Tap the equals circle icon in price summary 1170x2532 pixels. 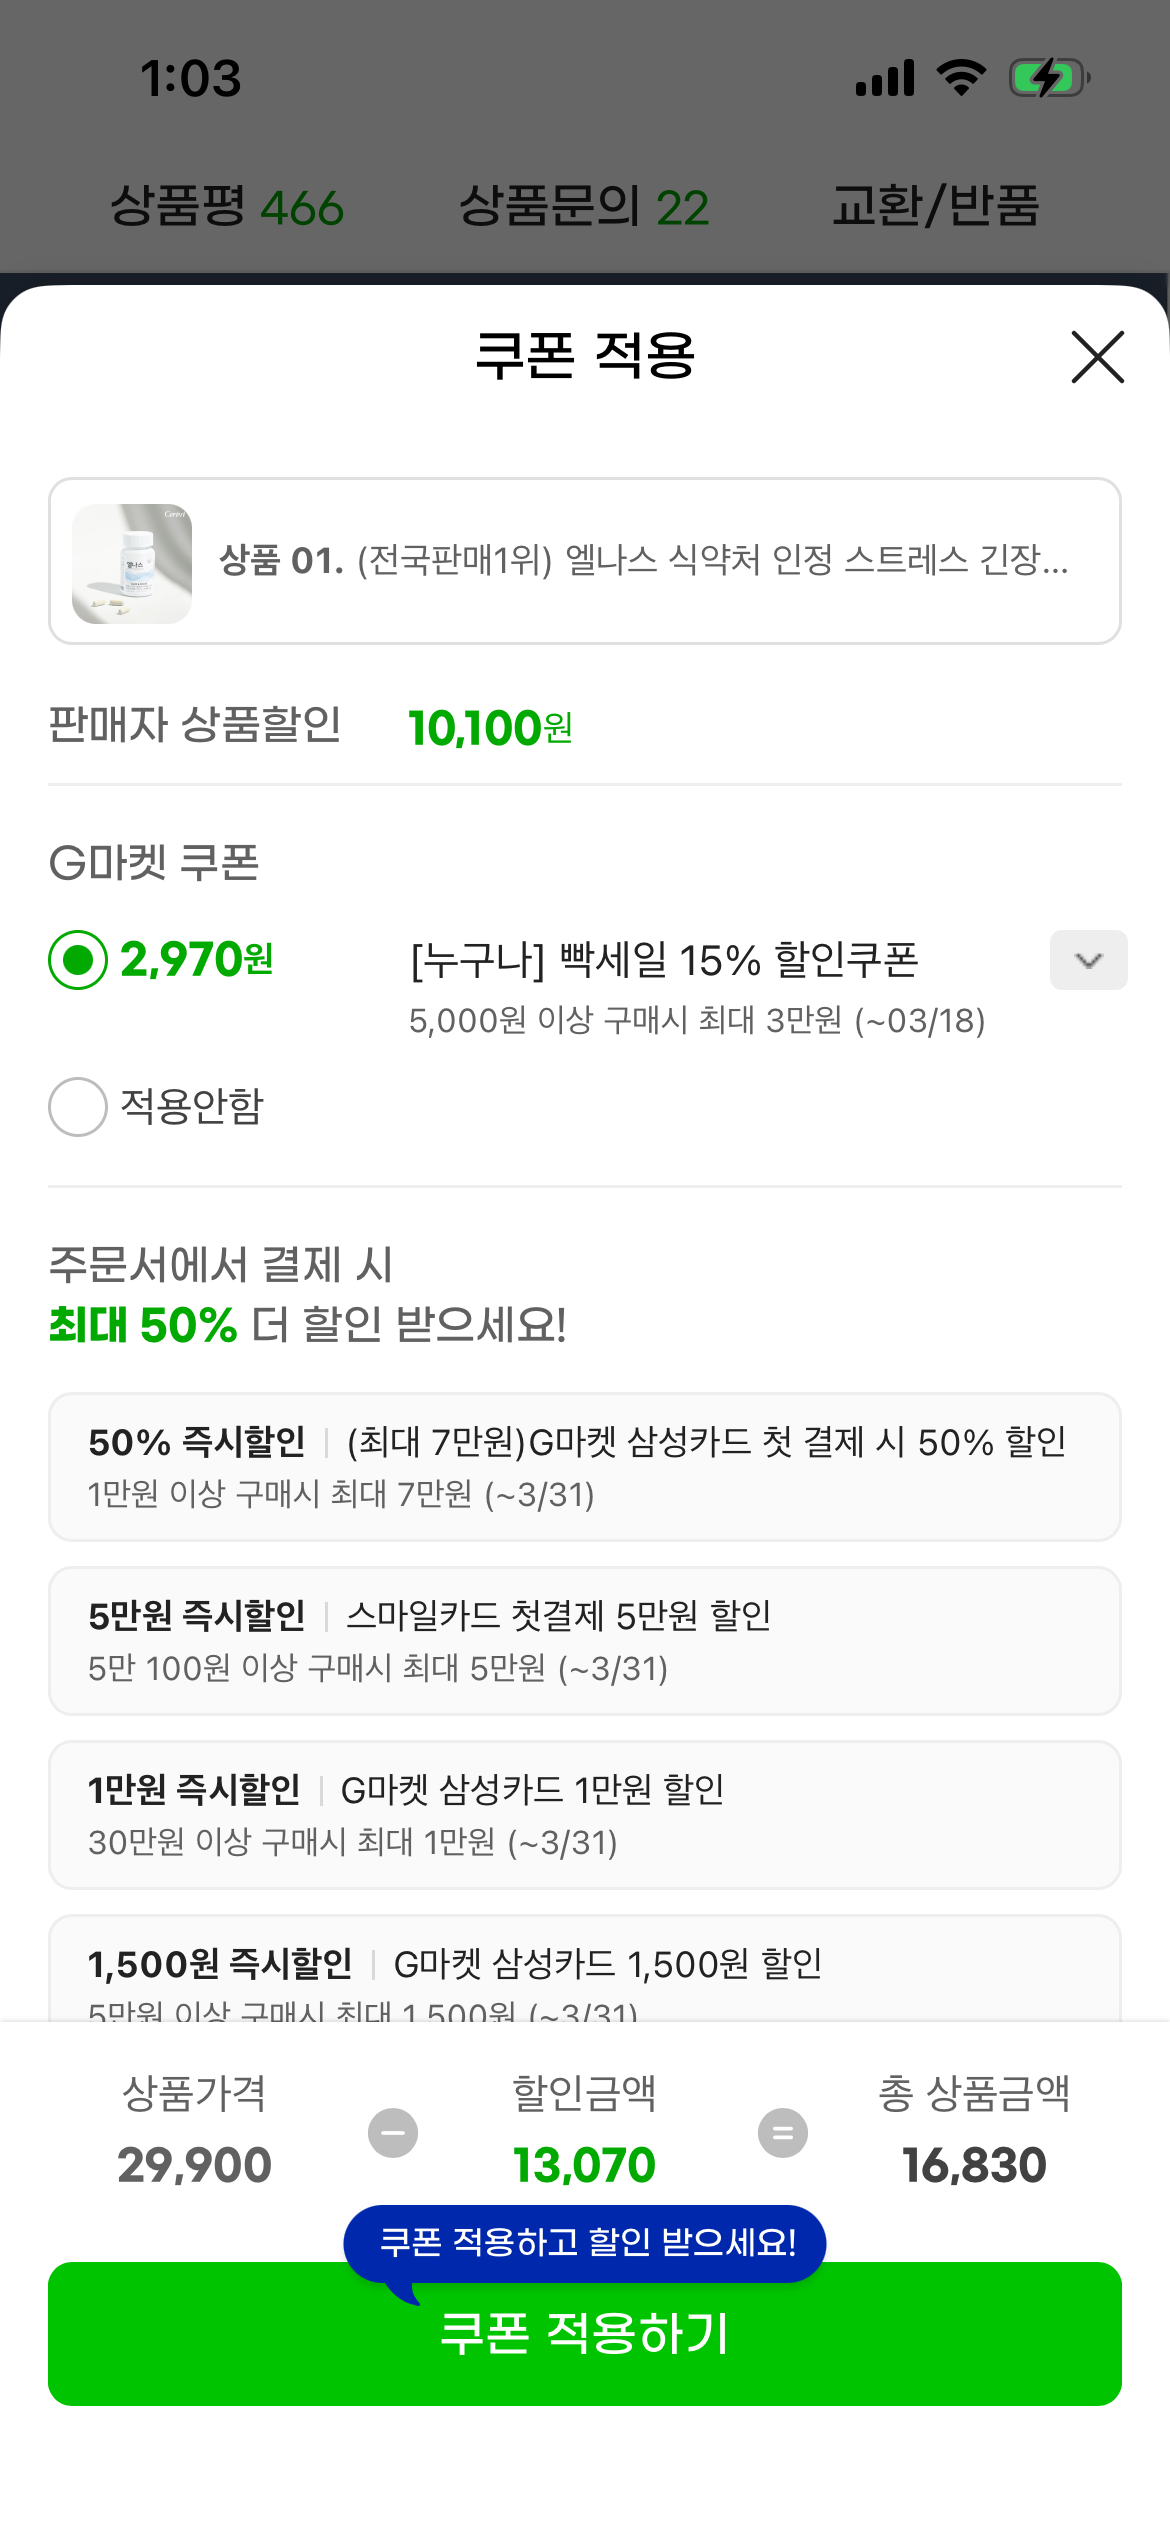pos(783,2133)
